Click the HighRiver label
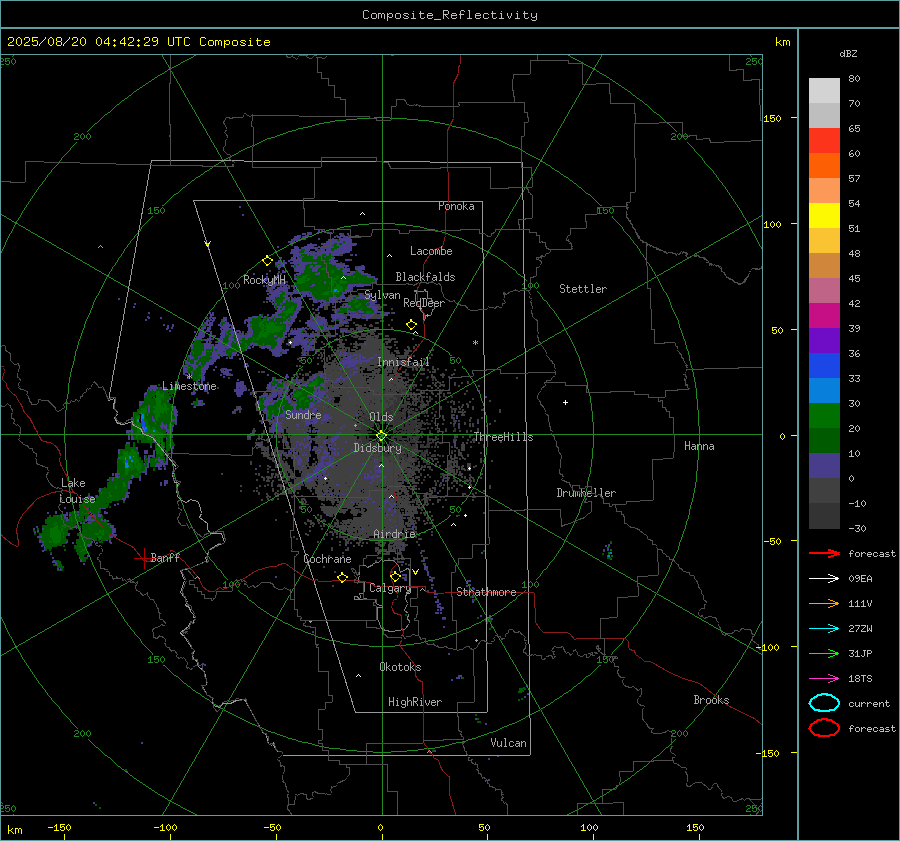Viewport: 900px width, 841px height. 415,702
